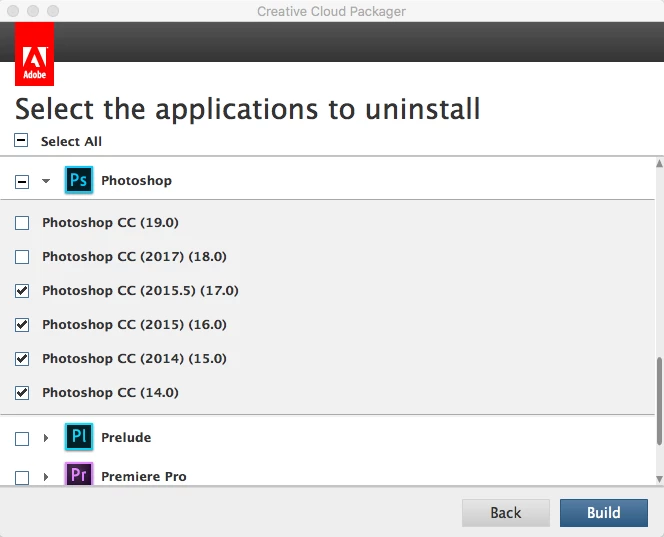
Task: Click the scrollbar down arrow
Action: (x=659, y=479)
